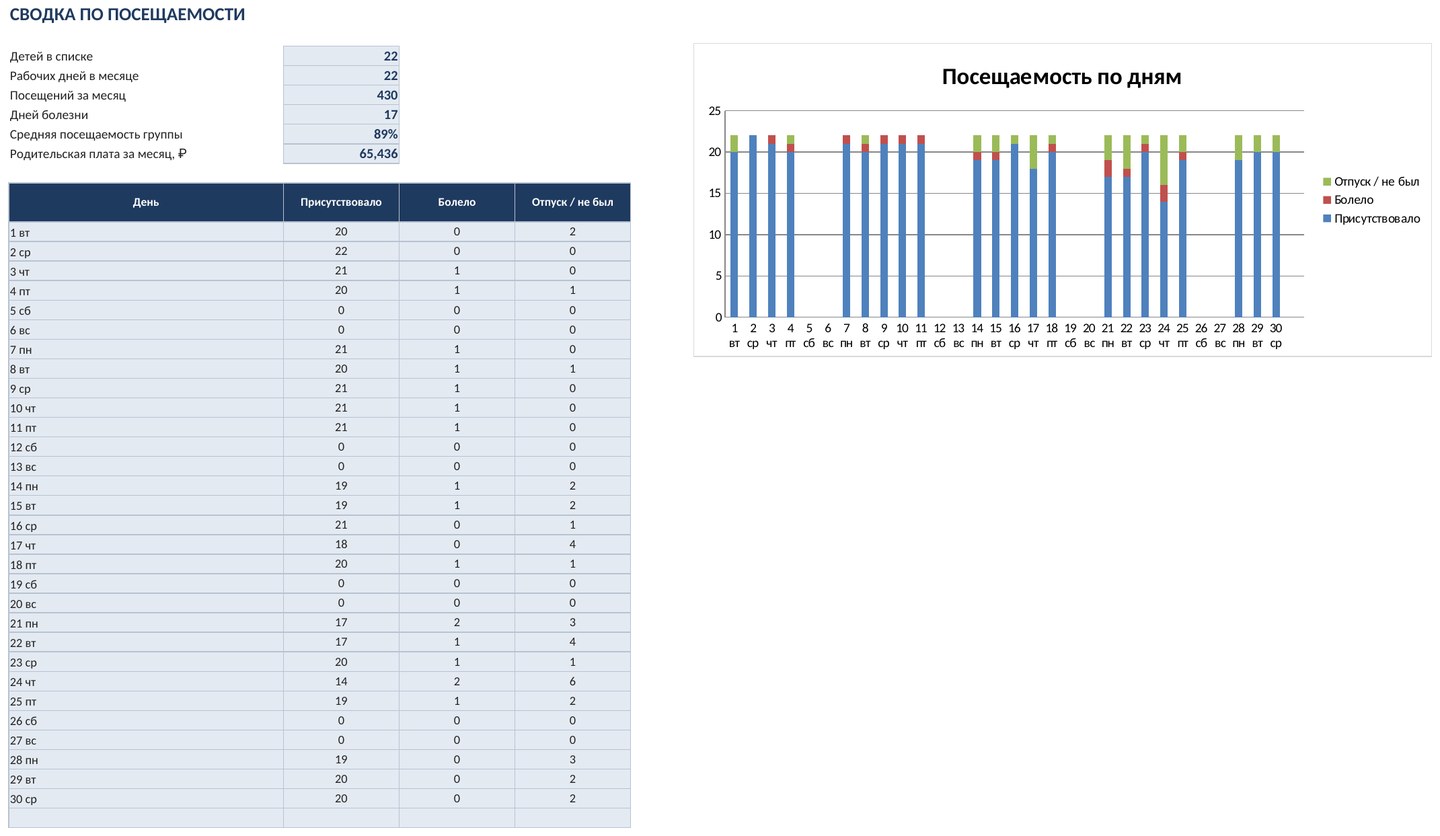Select the "Средняя посещаемость группы" label
Screen dimensions: 1440x836
(x=96, y=135)
